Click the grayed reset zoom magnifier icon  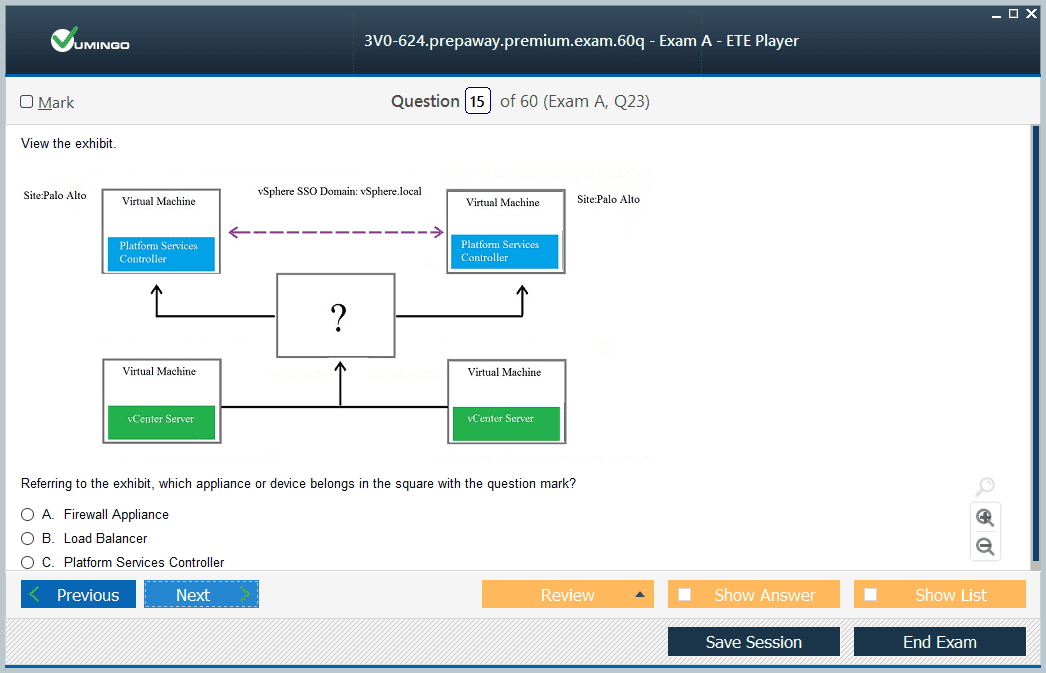coord(985,487)
